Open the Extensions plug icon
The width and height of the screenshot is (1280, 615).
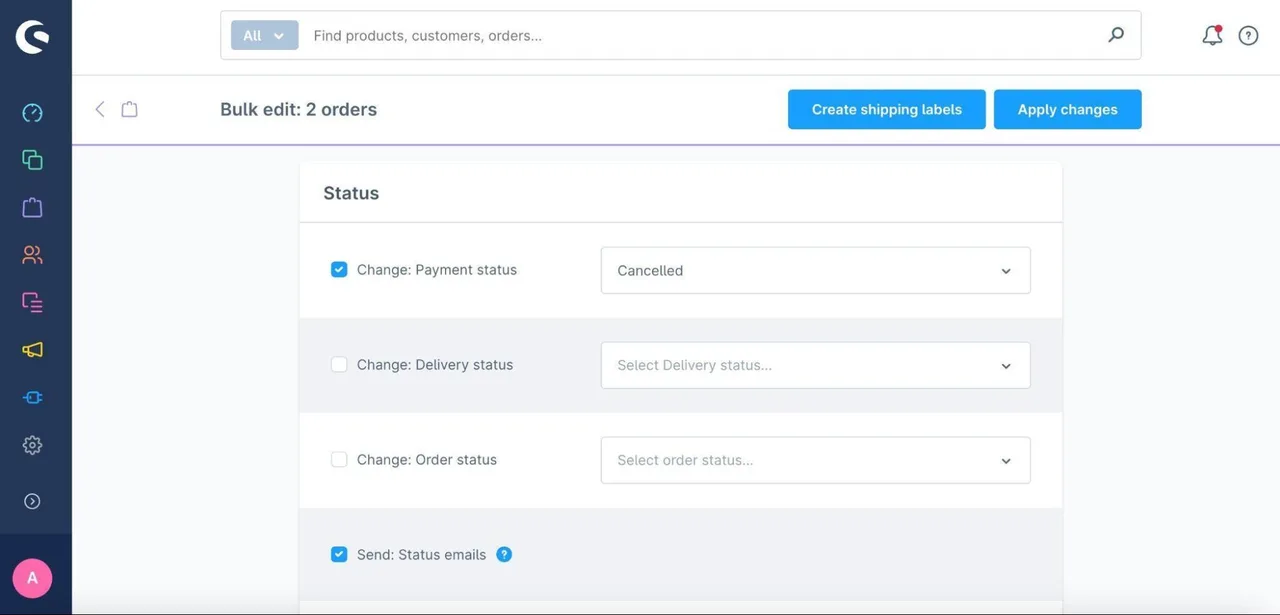[32, 397]
